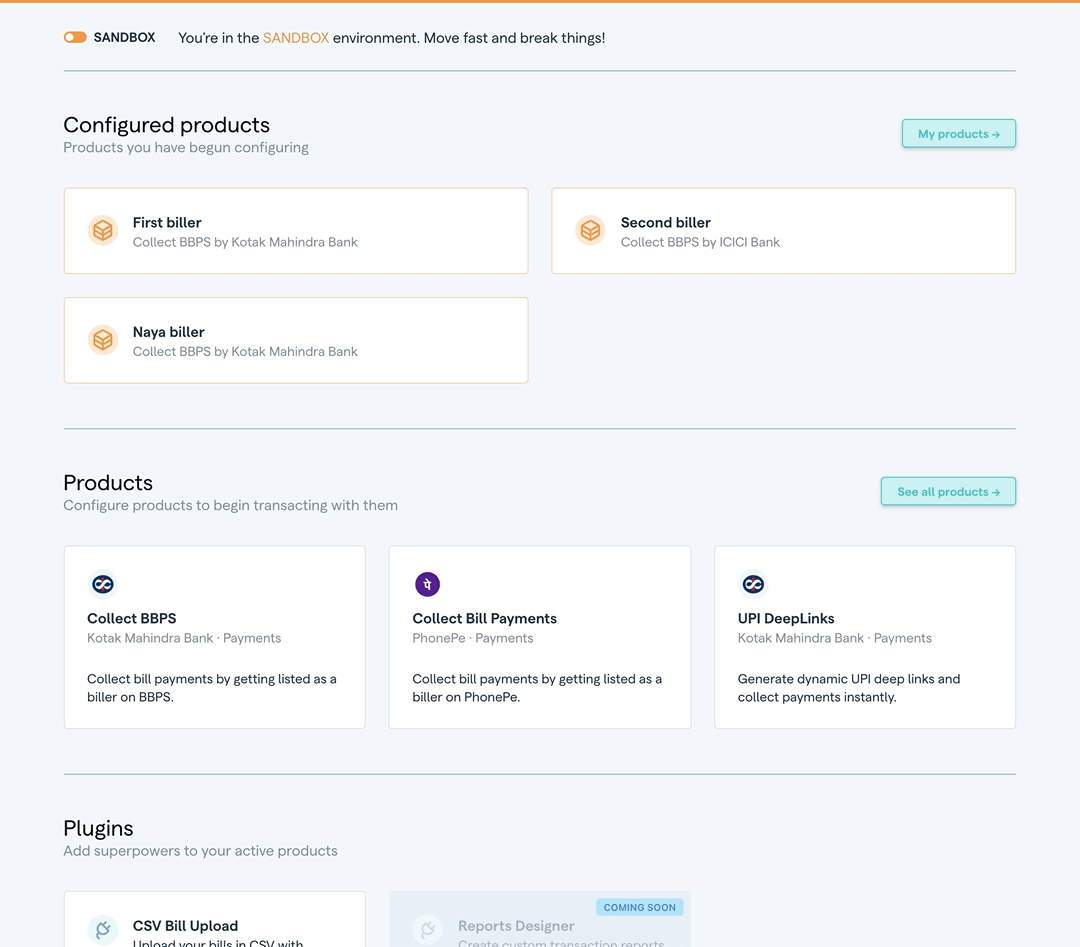
Task: Click the CSV Bill Upload plug icon
Action: pyautogui.click(x=103, y=929)
